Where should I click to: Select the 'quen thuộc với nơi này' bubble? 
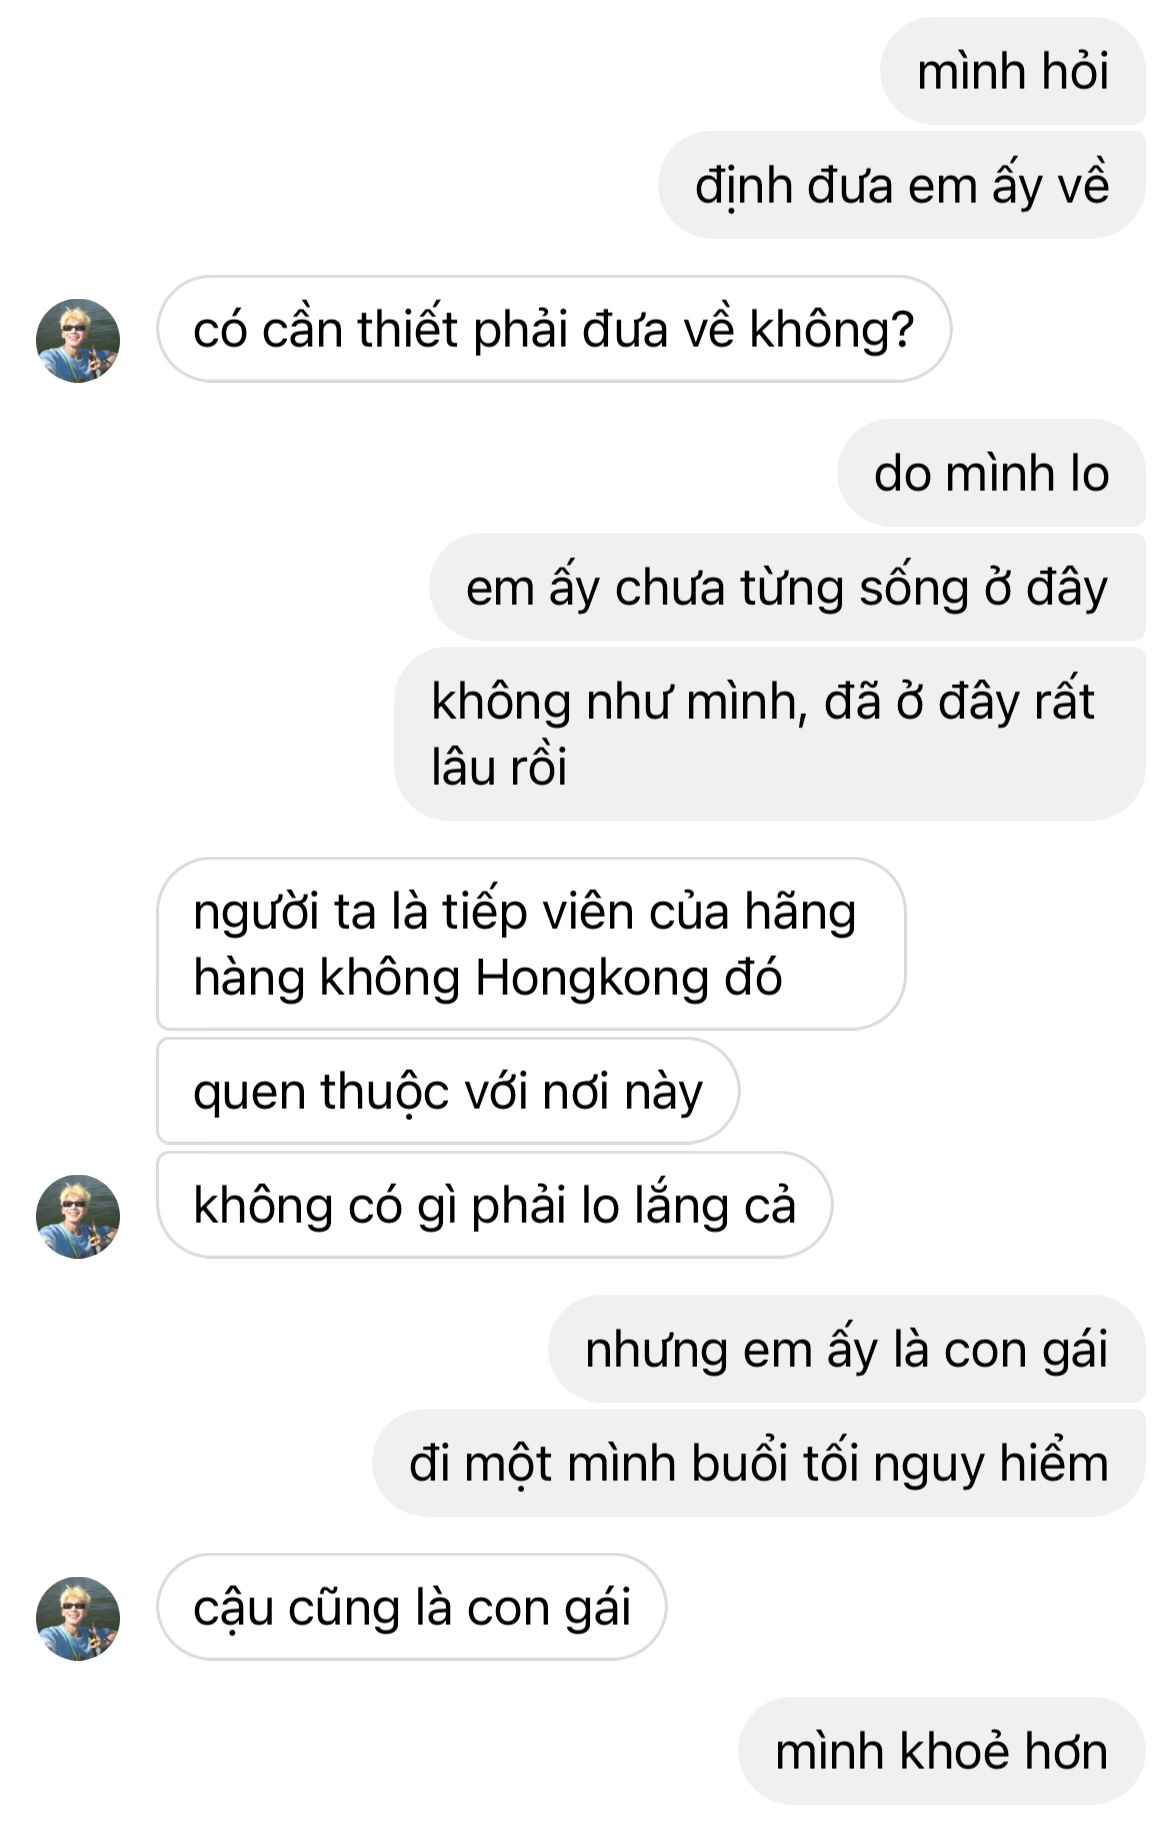click(448, 1091)
